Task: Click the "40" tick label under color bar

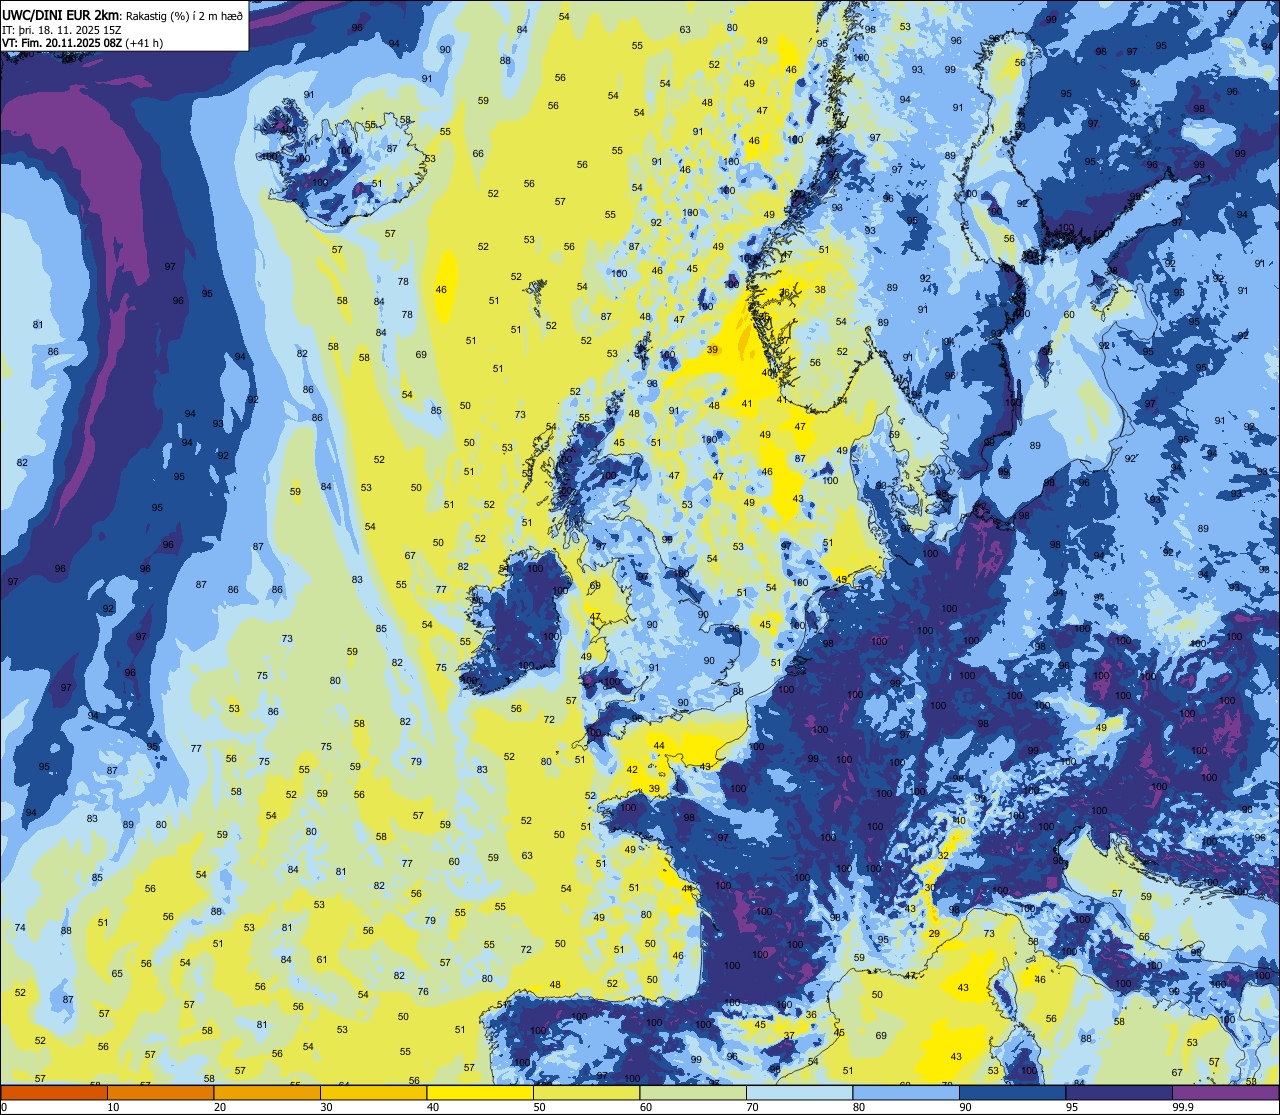Action: pyautogui.click(x=433, y=1107)
